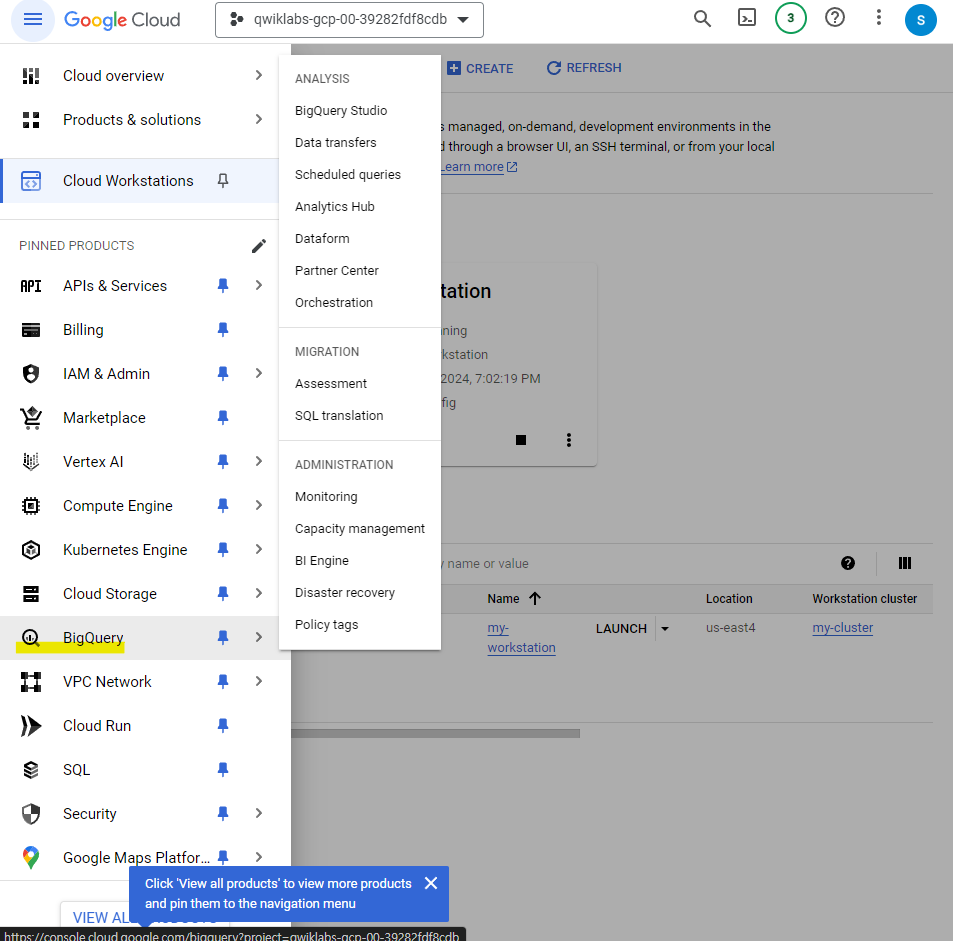This screenshot has height=941, width=953.
Task: Open the account avatar S
Action: click(x=920, y=20)
